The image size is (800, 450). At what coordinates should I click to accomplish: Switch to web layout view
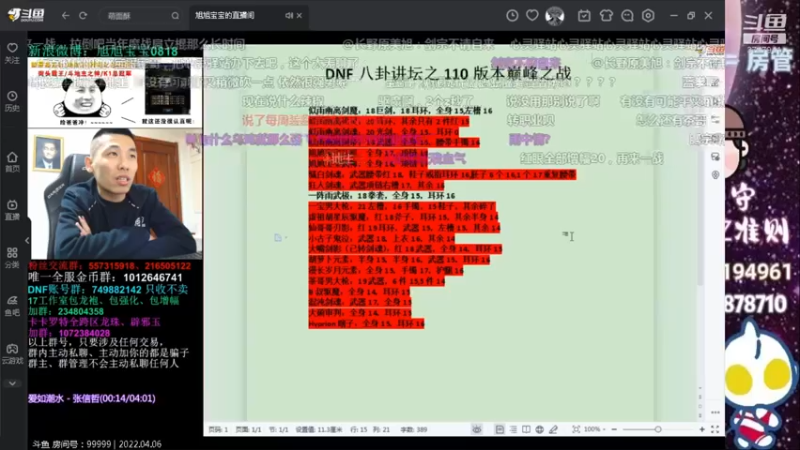tap(540, 430)
